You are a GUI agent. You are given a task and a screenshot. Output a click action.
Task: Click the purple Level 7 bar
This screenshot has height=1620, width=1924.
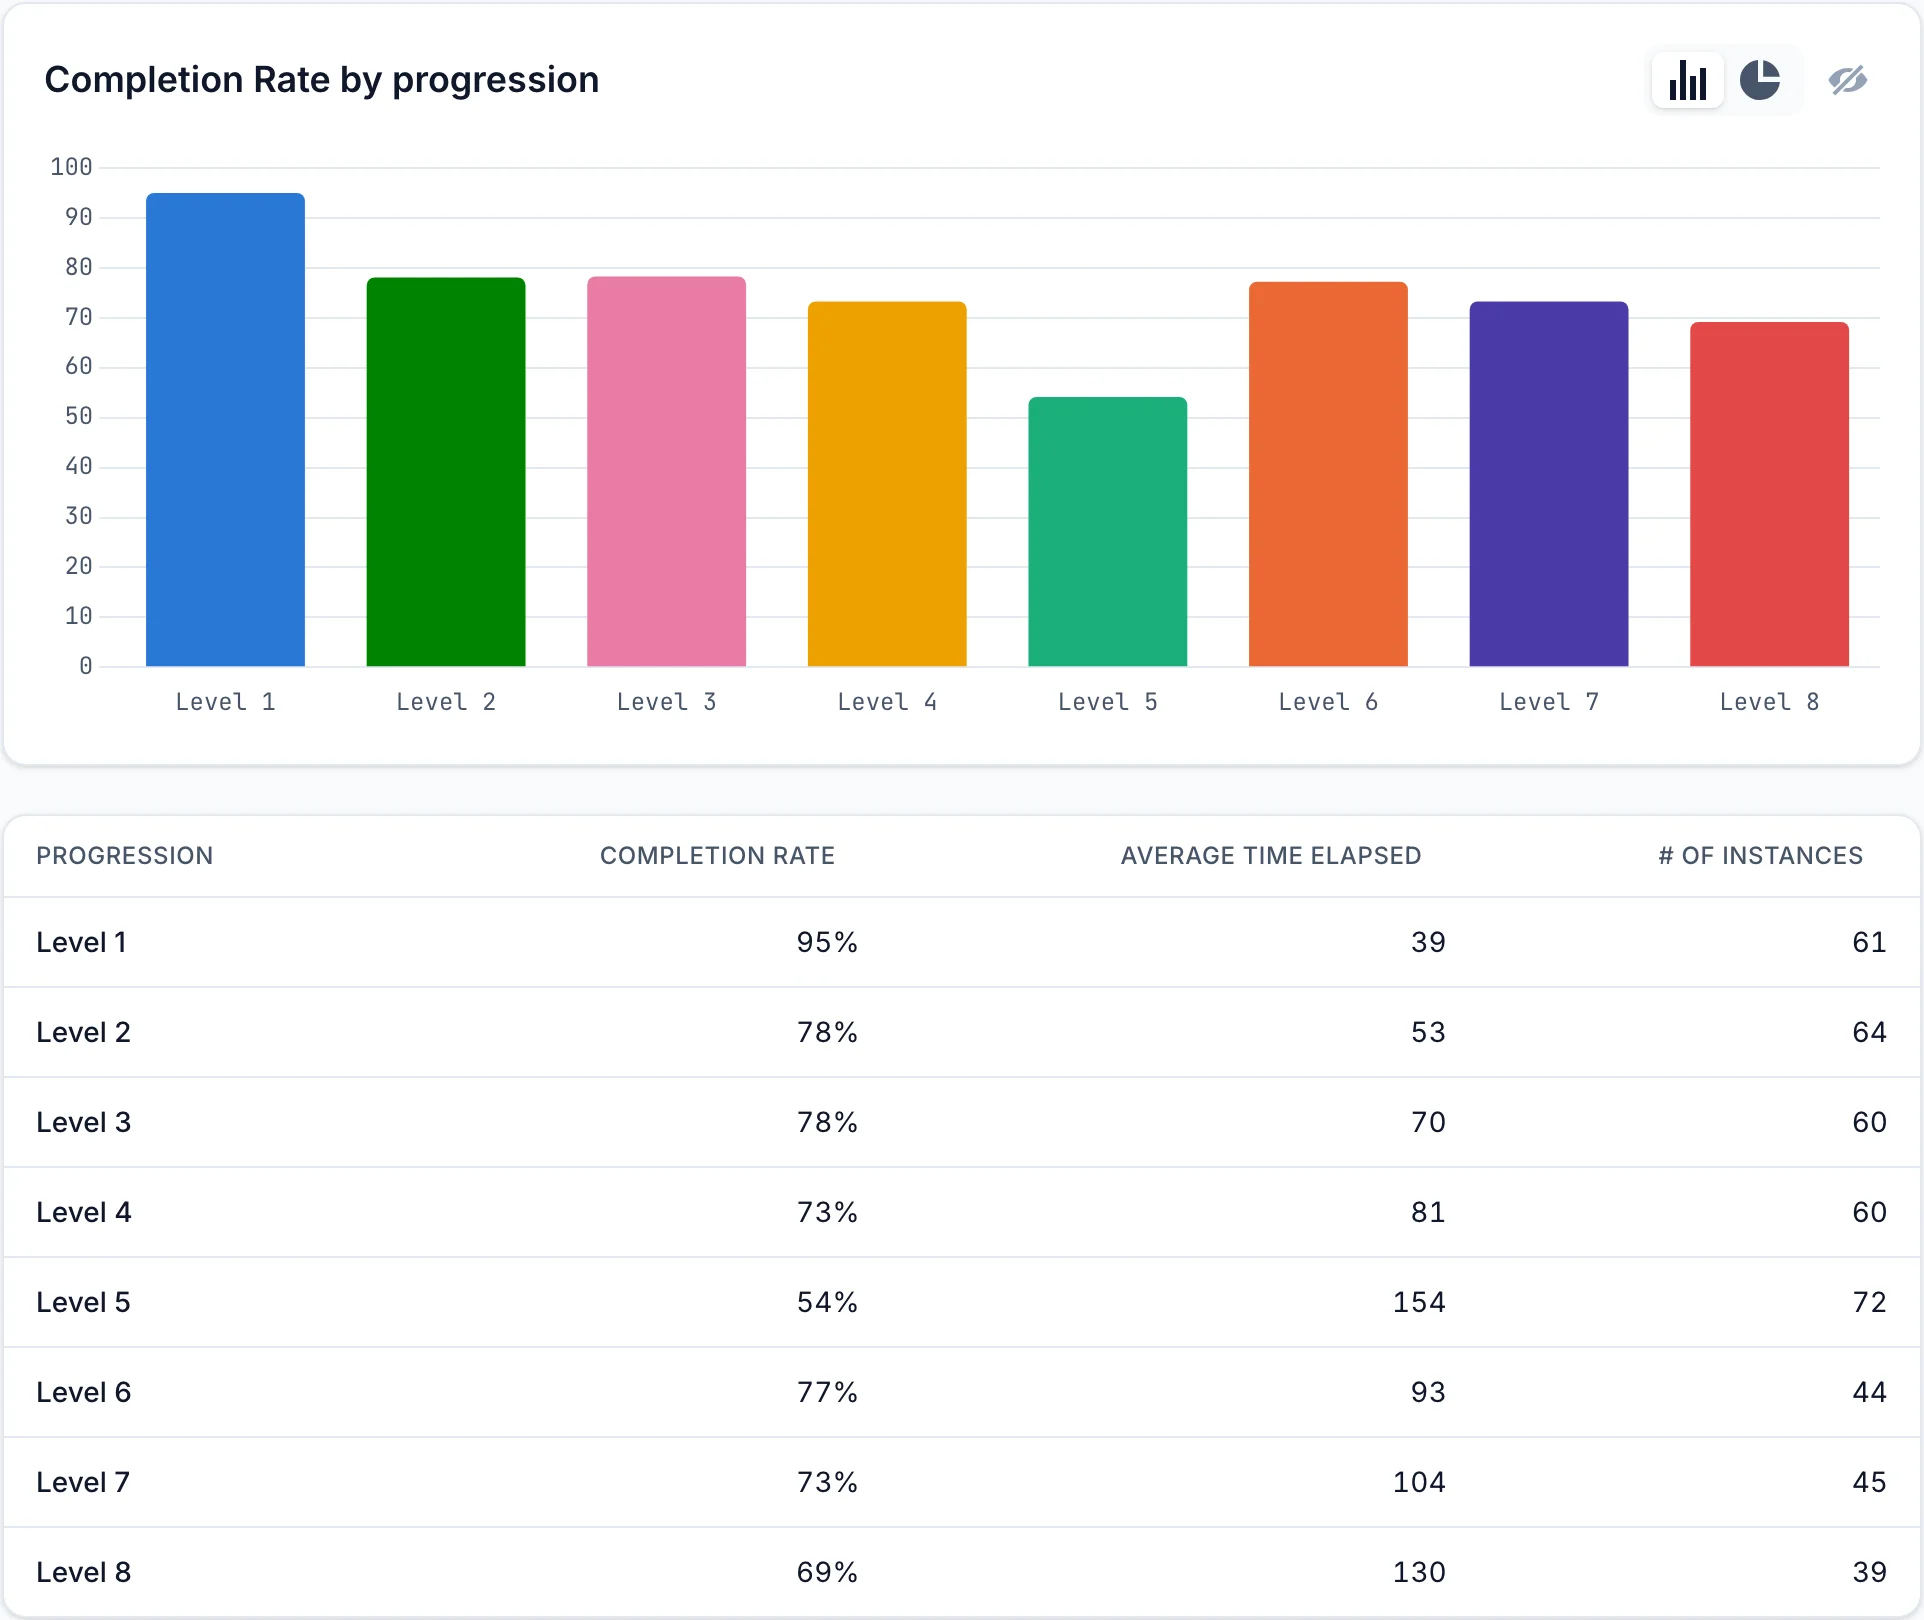pyautogui.click(x=1549, y=484)
